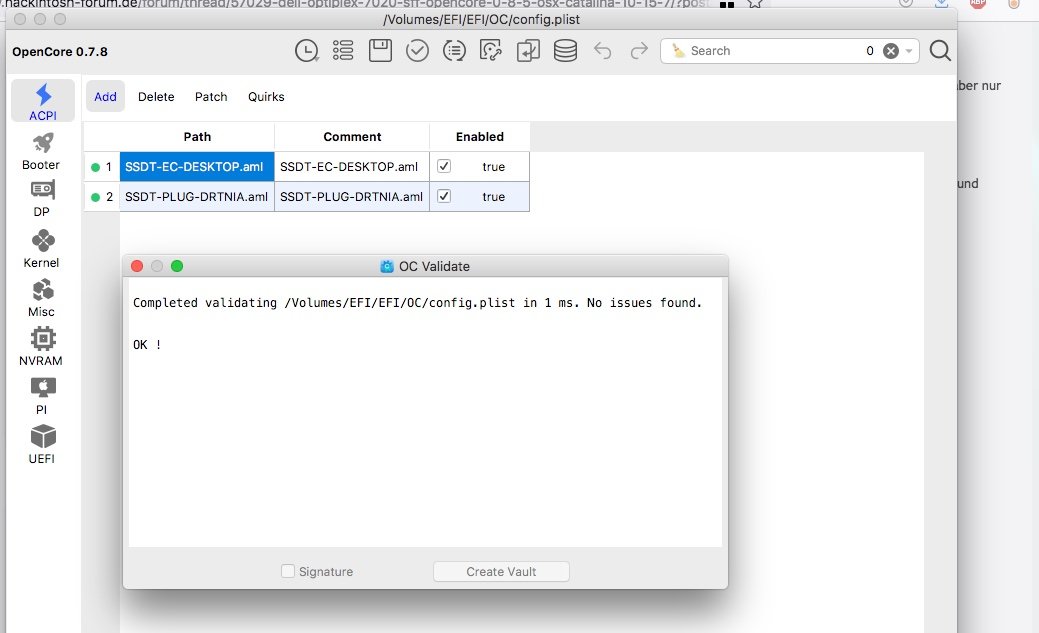Open the PI sidebar section
The height and width of the screenshot is (633, 1039).
click(42, 396)
